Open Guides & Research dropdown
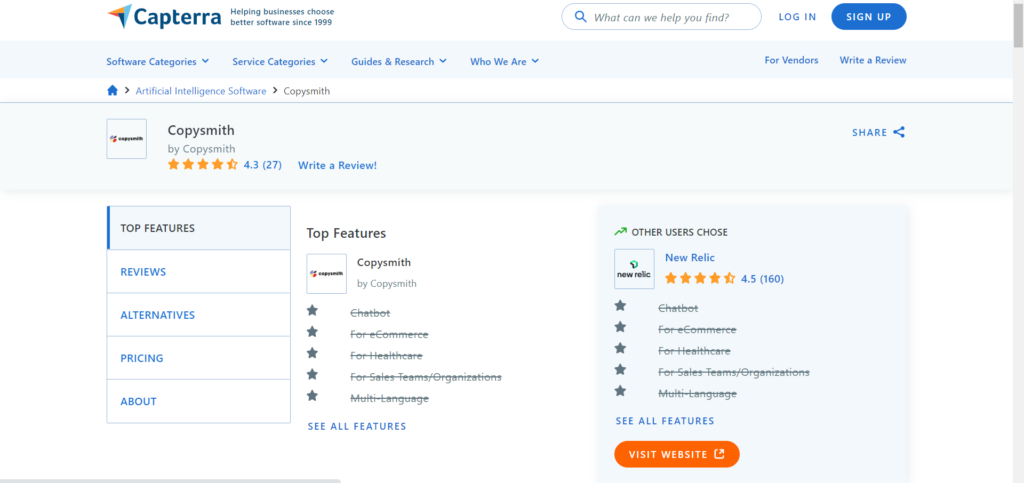 (x=399, y=61)
